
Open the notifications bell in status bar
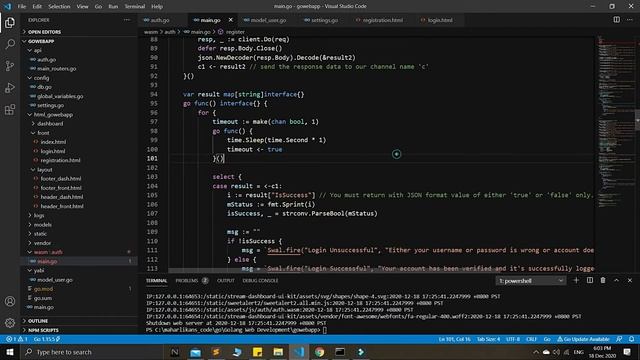point(631,339)
